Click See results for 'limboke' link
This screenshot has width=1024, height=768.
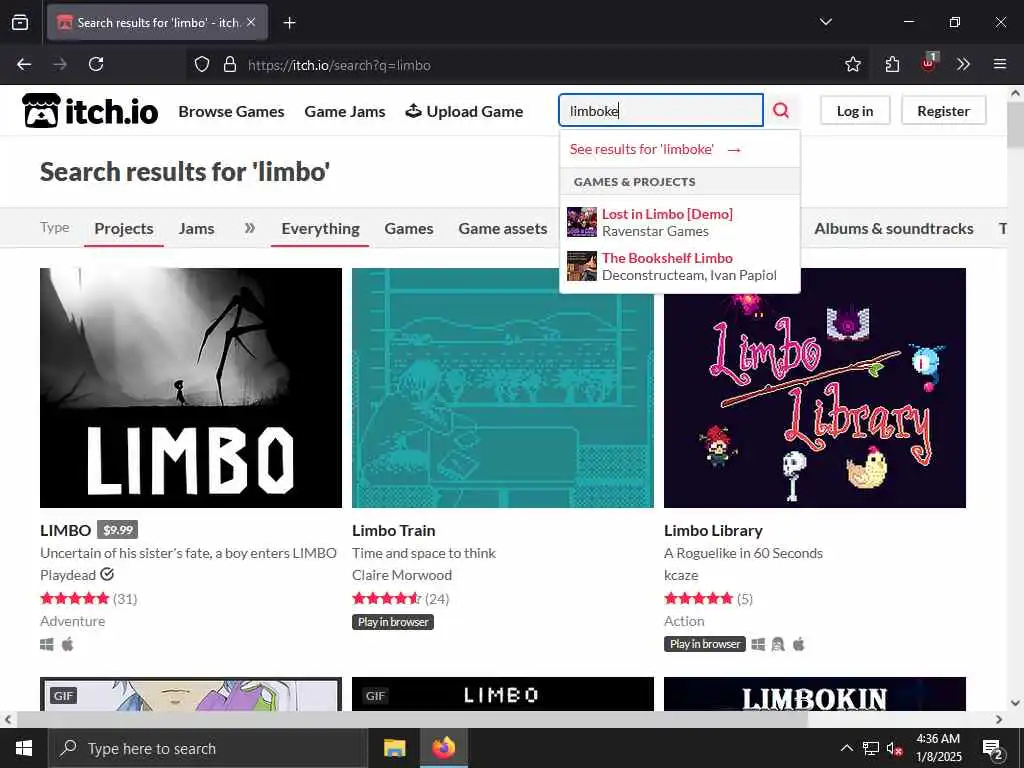point(655,149)
